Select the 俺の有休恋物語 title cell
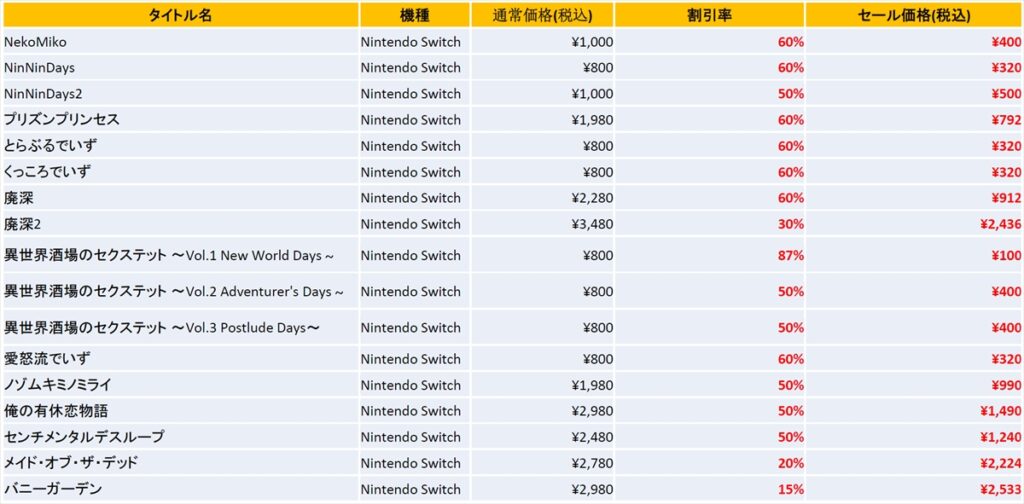The height and width of the screenshot is (504, 1024). coord(181,411)
